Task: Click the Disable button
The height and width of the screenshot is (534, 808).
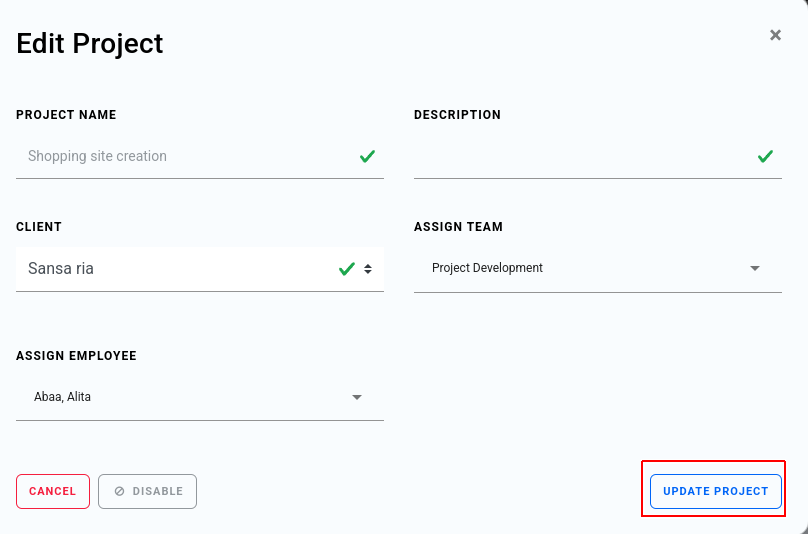Action: coord(147,491)
